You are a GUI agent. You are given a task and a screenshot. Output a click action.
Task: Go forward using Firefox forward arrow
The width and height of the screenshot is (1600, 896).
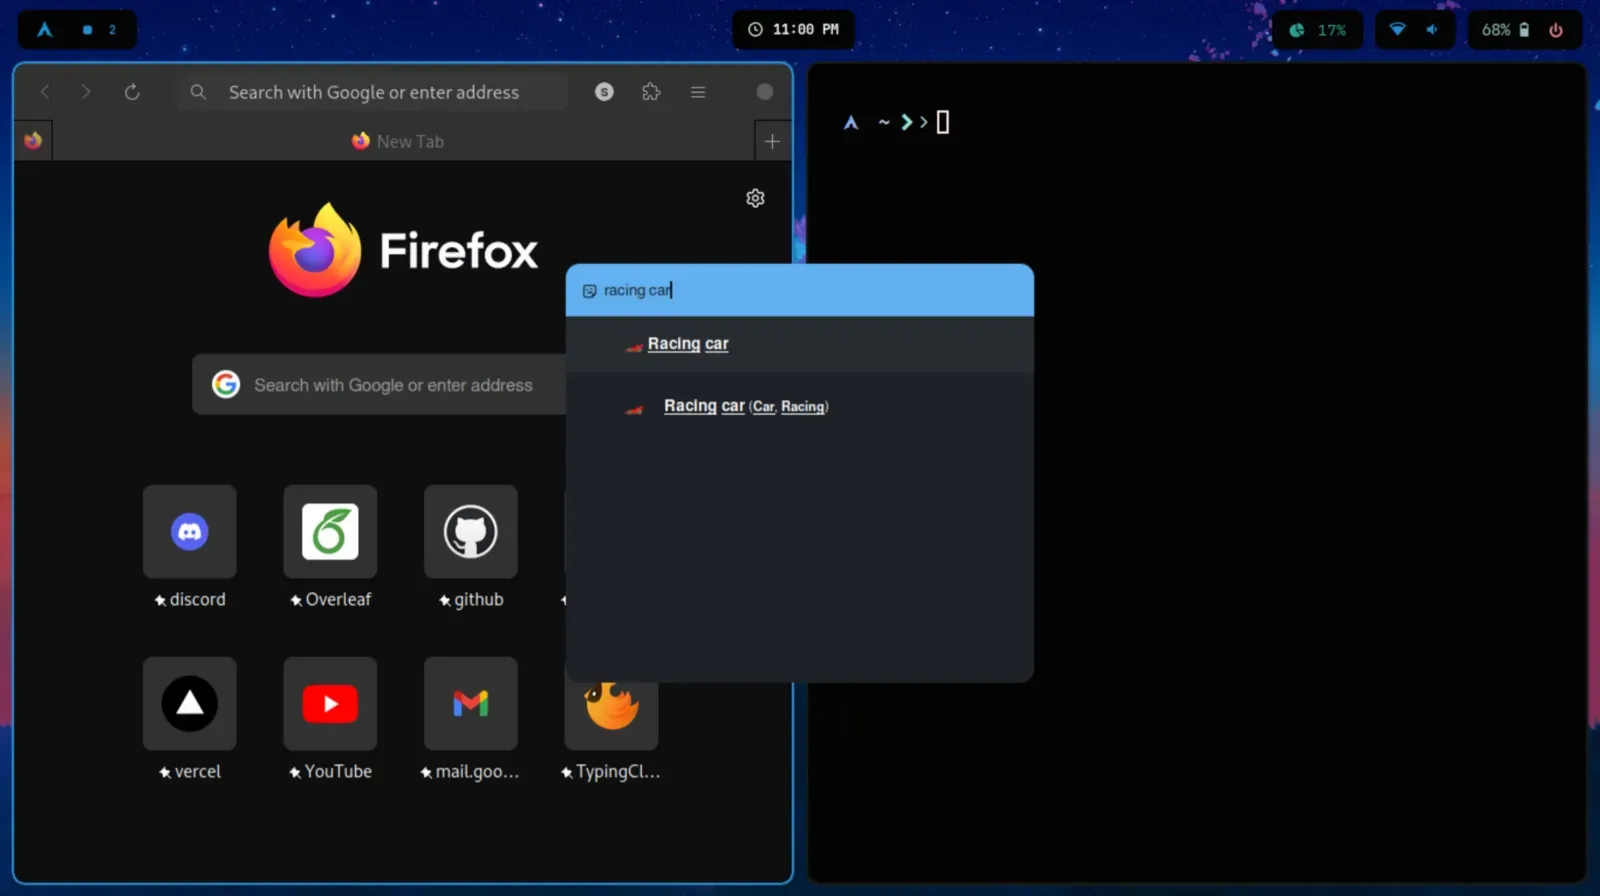pyautogui.click(x=86, y=92)
